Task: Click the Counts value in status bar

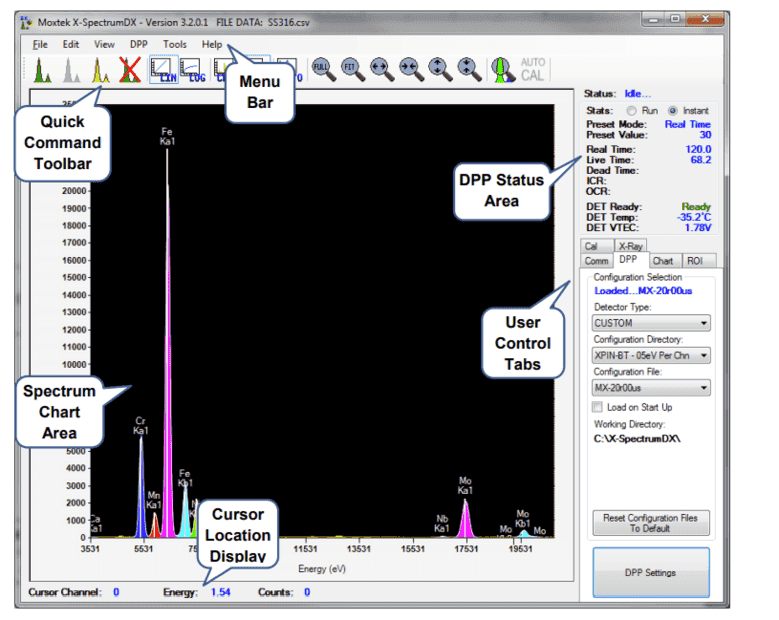Action: coord(307,592)
